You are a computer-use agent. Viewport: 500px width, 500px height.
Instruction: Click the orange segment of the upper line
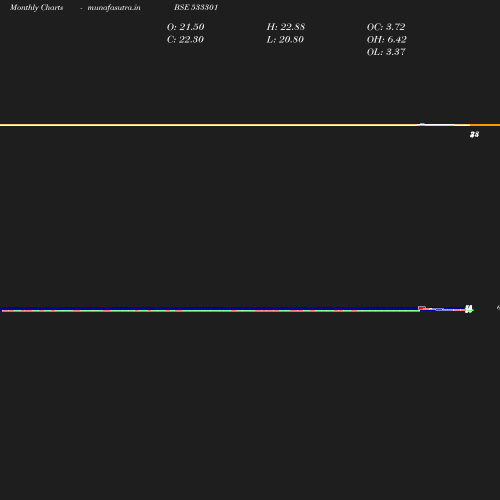(x=485, y=125)
